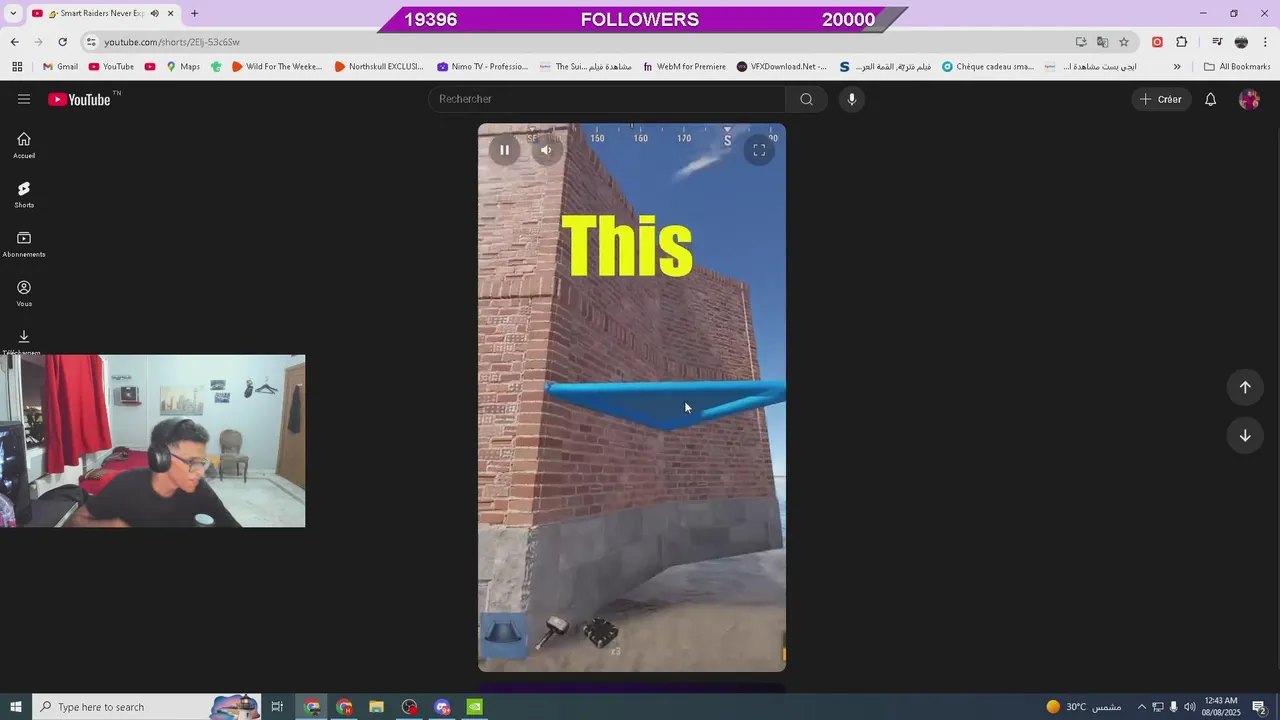Open VFXDownload.Net bookmark
Image resolution: width=1280 pixels, height=720 pixels.
782,67
